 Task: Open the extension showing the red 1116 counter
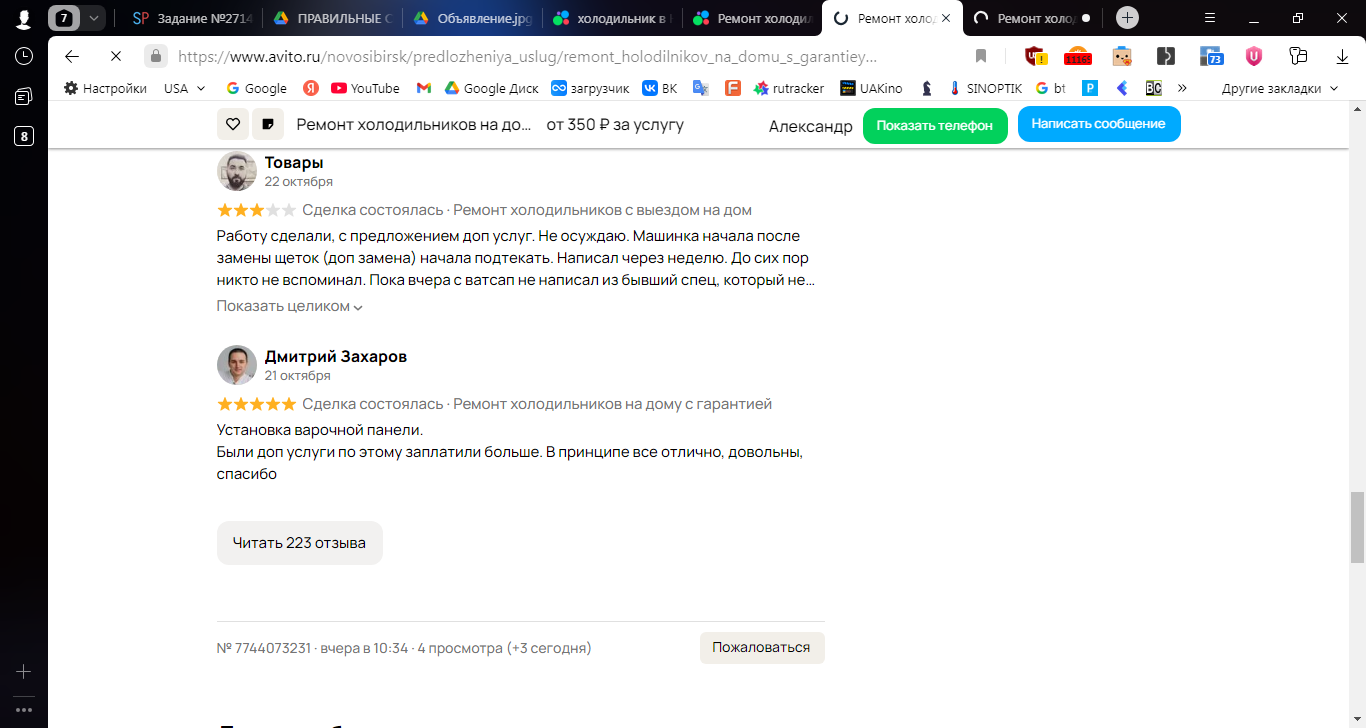(1077, 56)
